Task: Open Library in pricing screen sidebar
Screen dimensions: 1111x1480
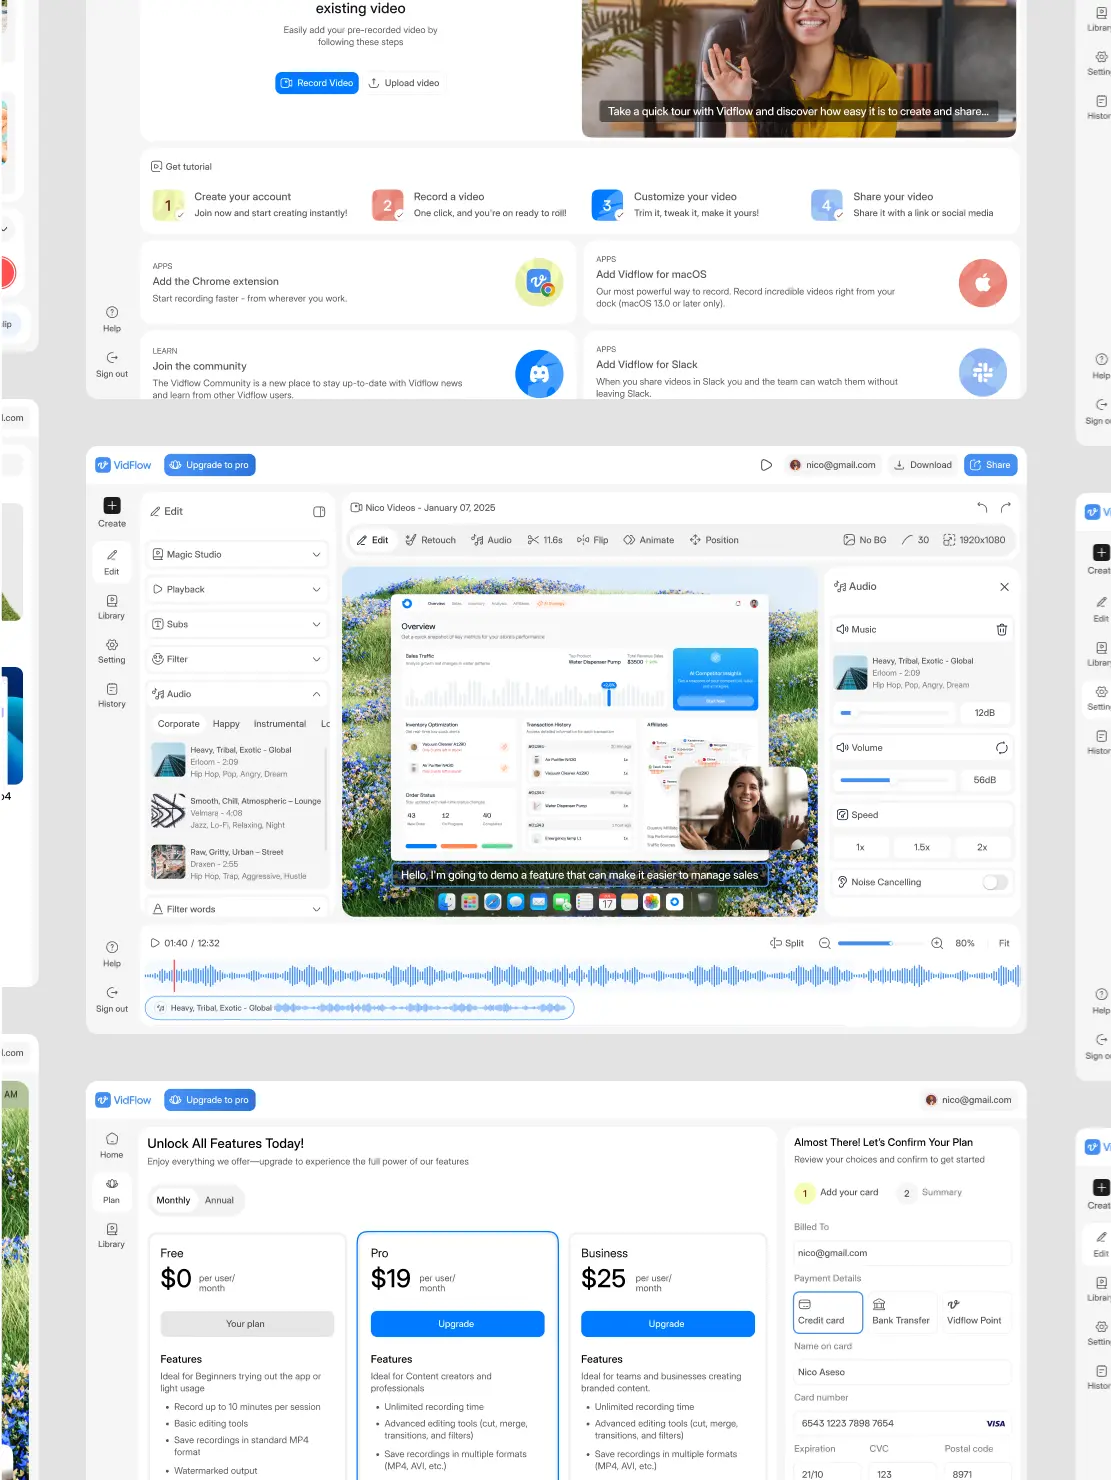Action: (x=112, y=1236)
